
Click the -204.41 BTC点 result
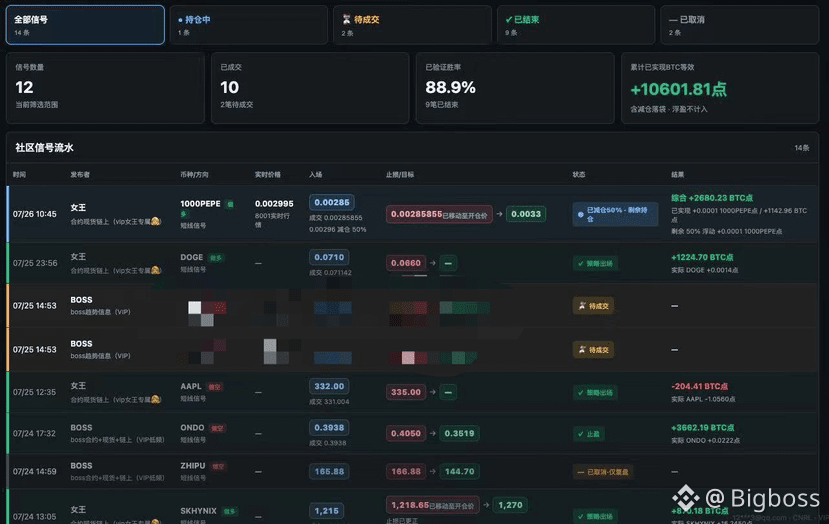click(699, 387)
